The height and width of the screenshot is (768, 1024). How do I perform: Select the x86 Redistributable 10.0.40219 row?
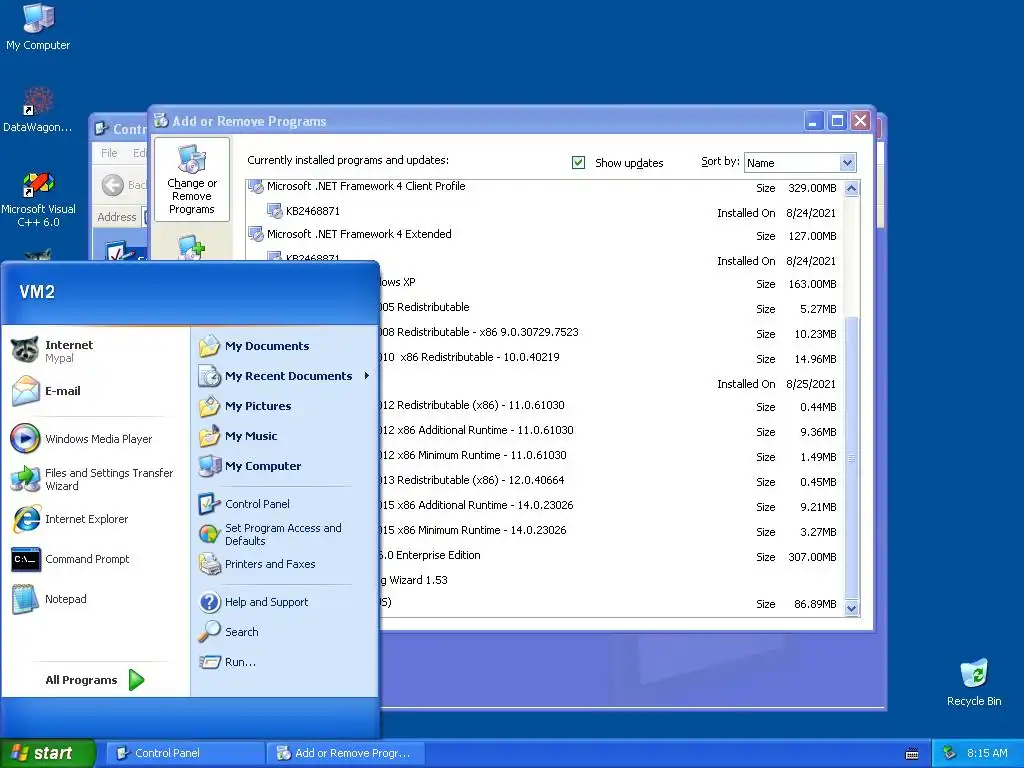[610, 358]
